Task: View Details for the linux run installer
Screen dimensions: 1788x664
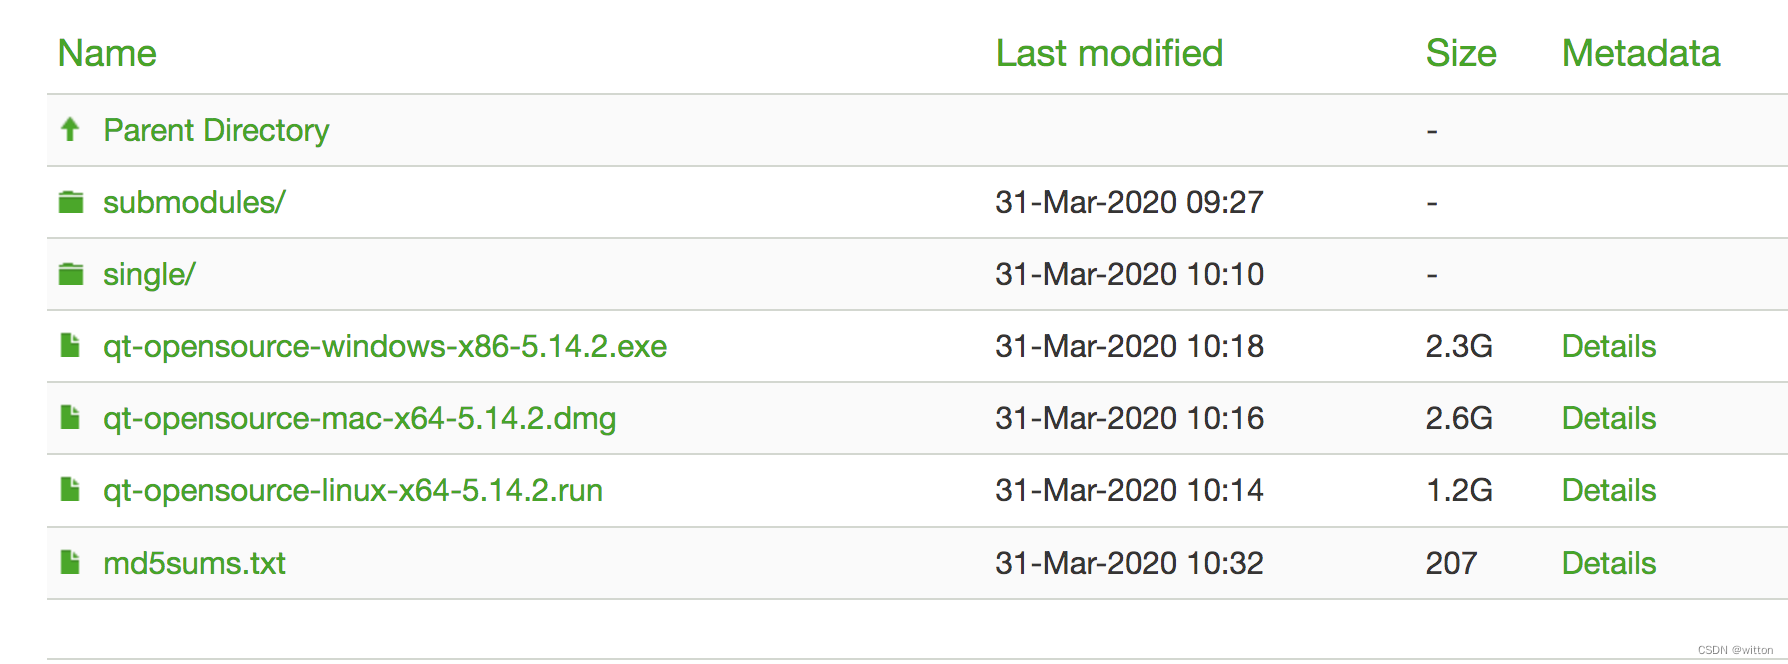Action: tap(1608, 490)
